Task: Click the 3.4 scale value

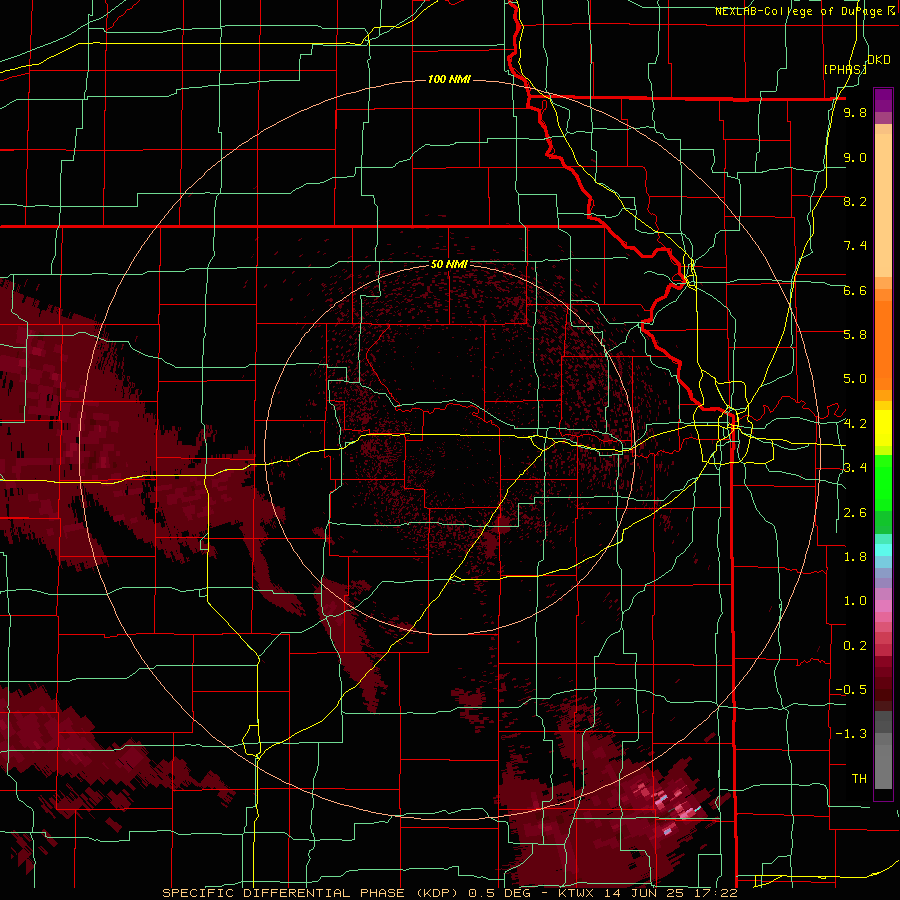Action: pos(855,468)
